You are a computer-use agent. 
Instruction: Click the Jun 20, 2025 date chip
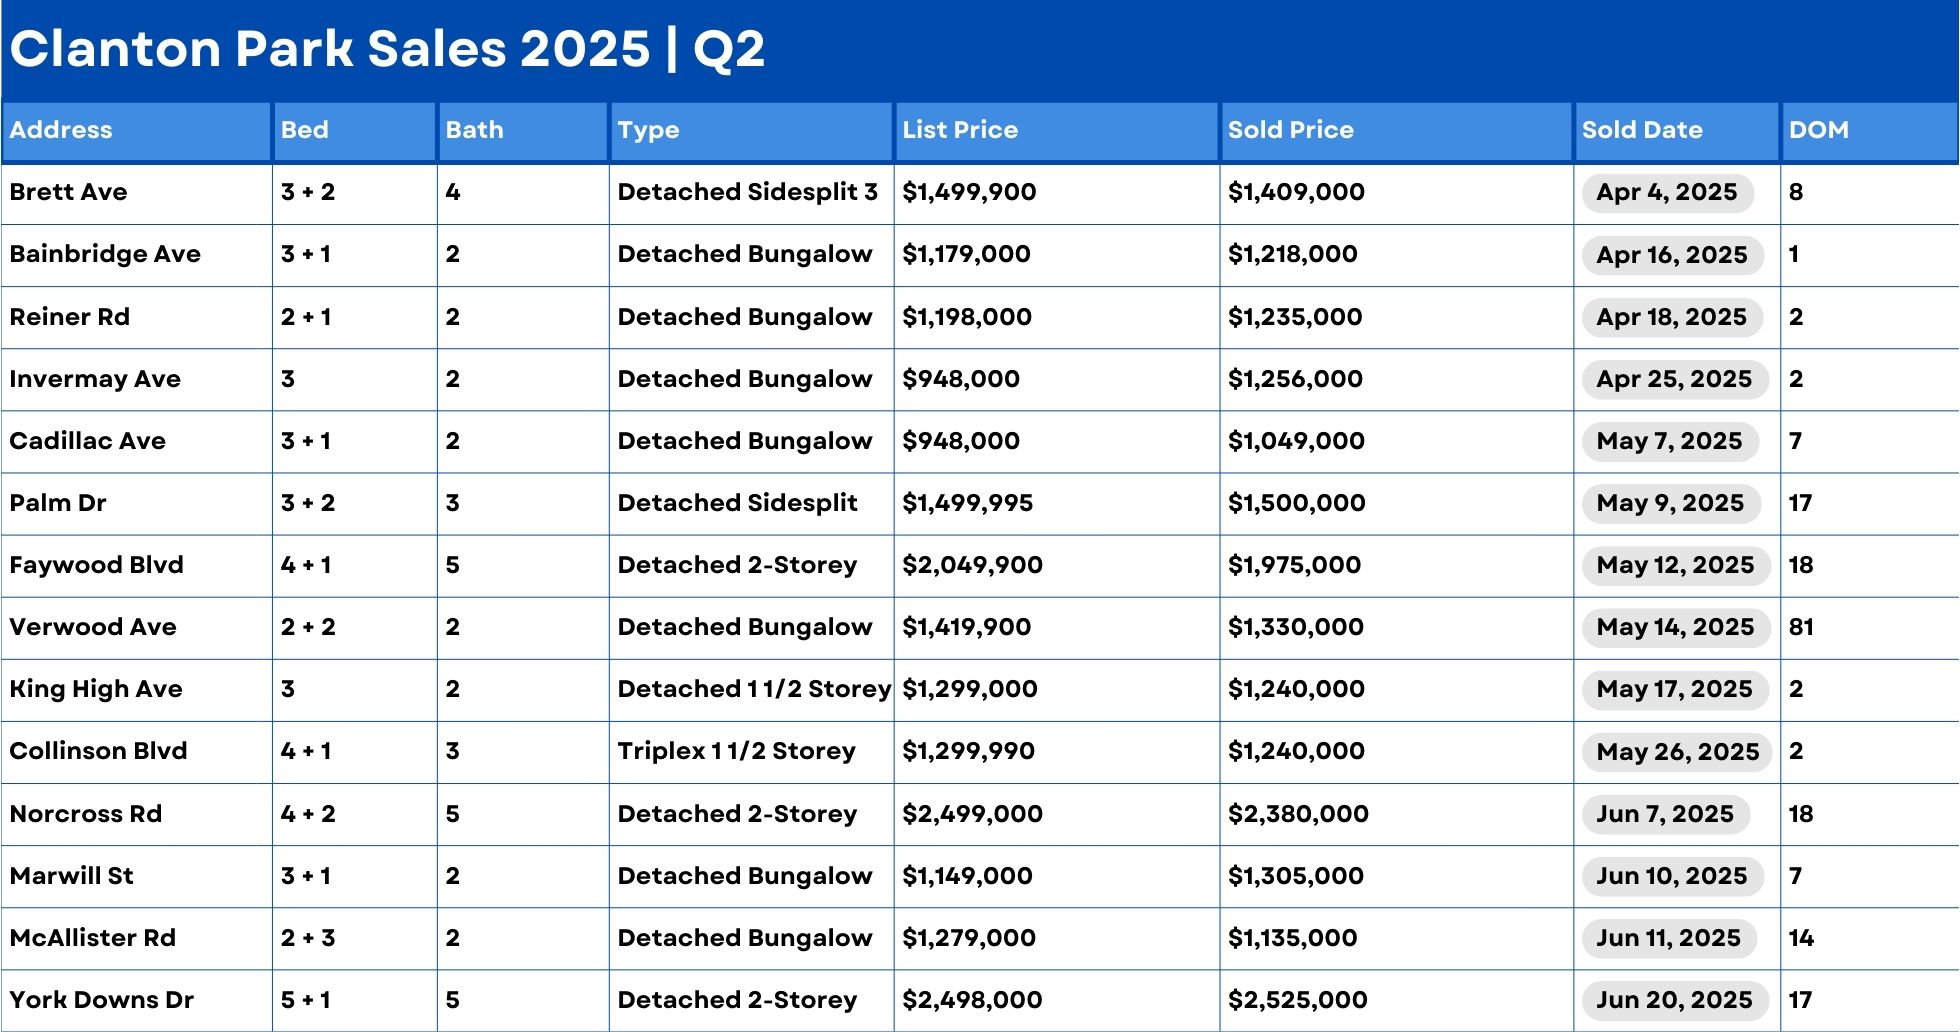point(1674,1000)
